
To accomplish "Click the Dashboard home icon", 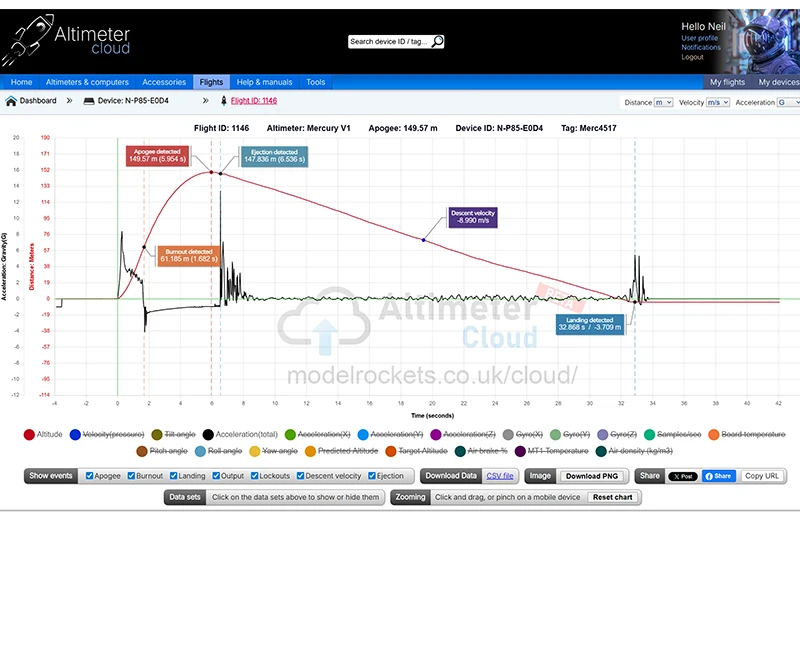I will click(x=11, y=101).
